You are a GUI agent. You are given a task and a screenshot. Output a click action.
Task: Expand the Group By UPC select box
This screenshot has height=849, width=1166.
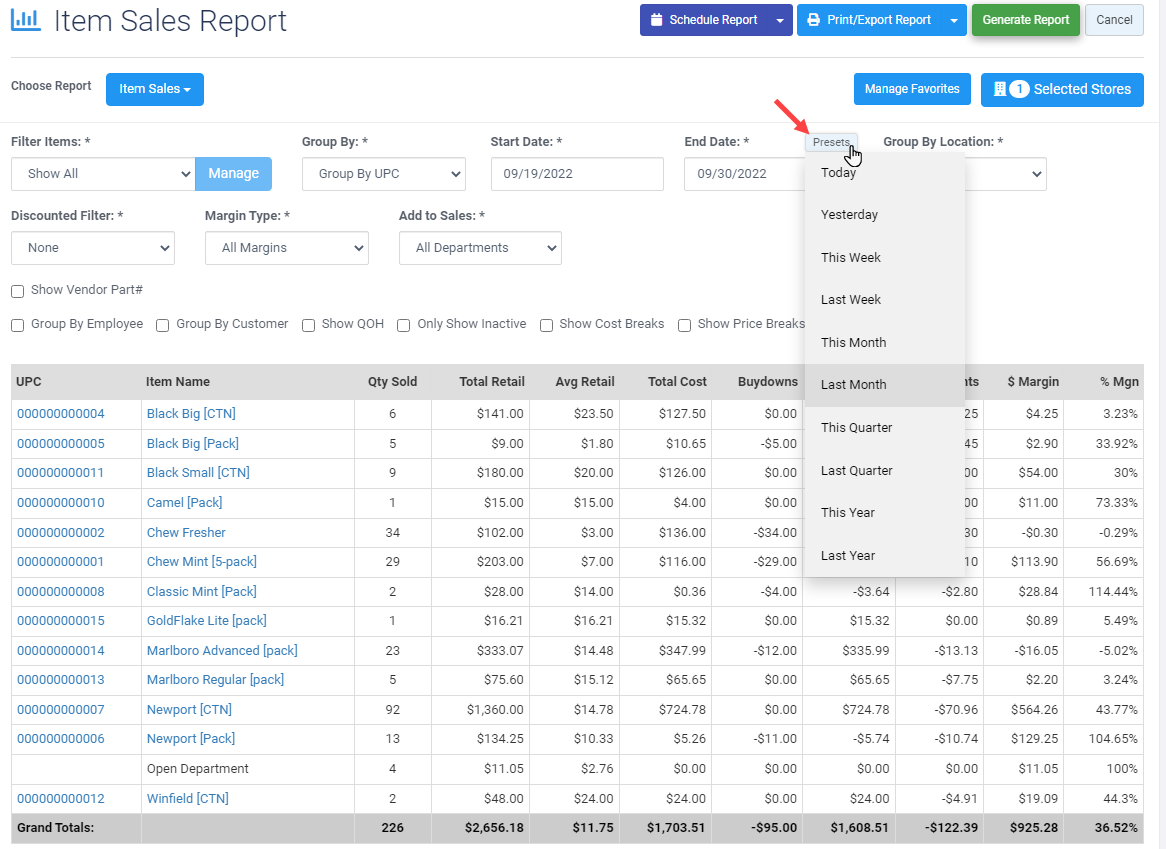coord(383,174)
